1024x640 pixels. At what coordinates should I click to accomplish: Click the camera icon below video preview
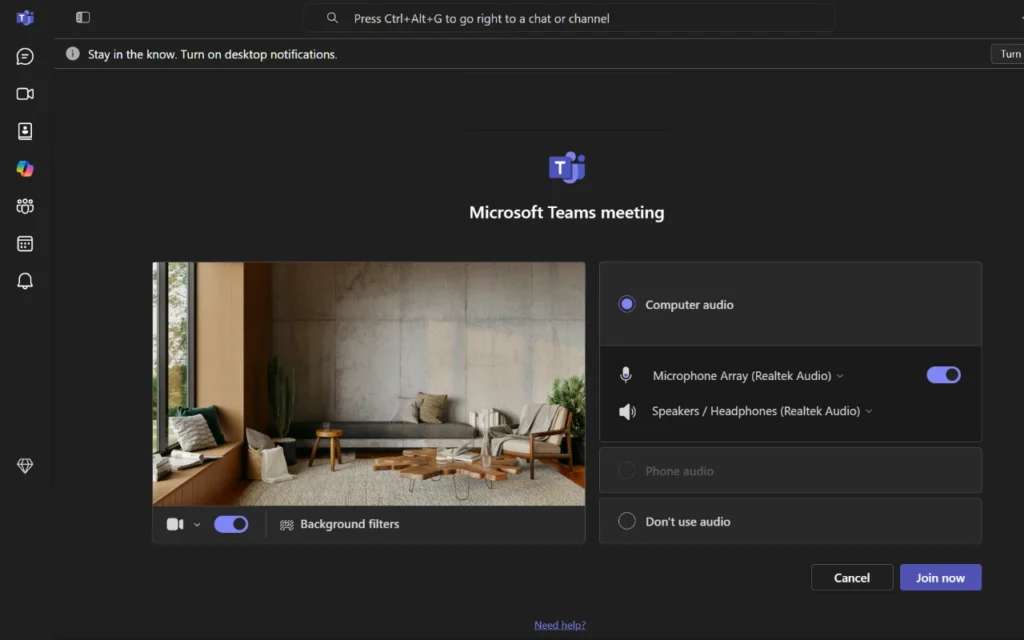pos(175,524)
